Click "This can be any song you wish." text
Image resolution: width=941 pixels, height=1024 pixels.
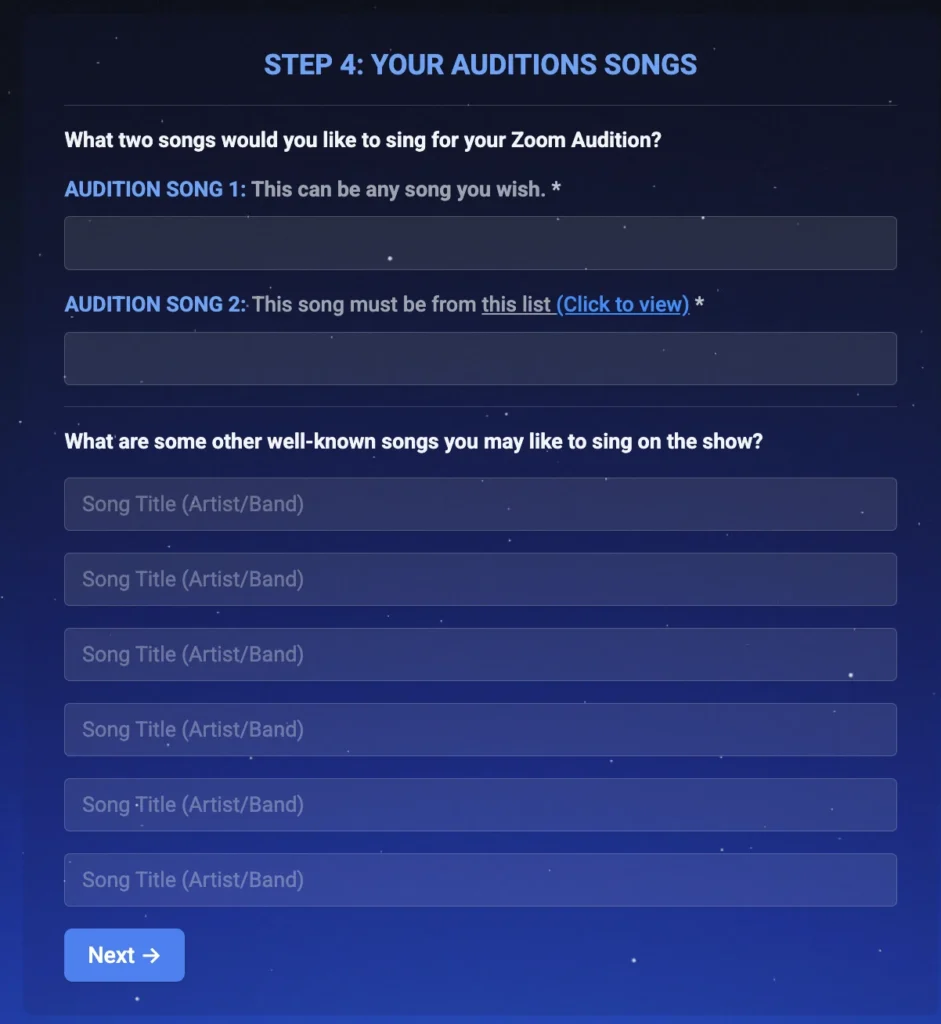(398, 189)
